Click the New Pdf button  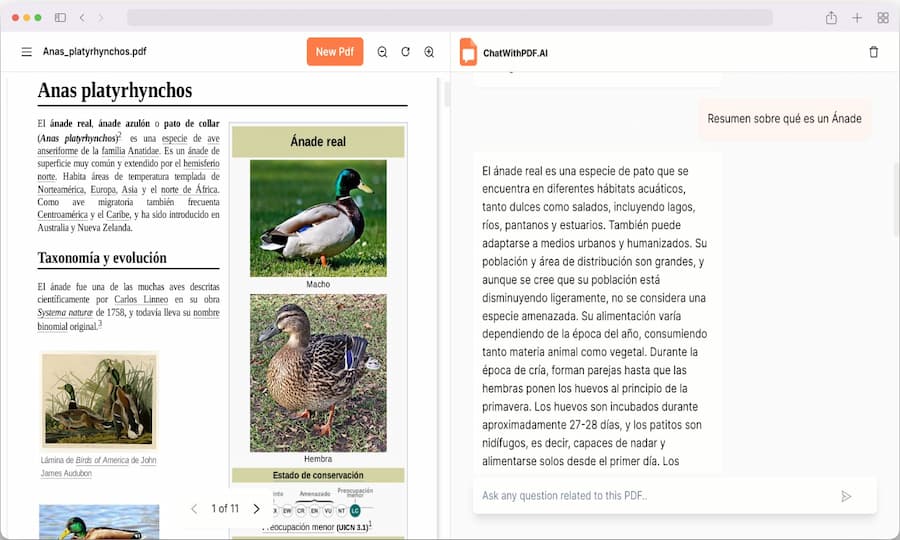click(335, 52)
